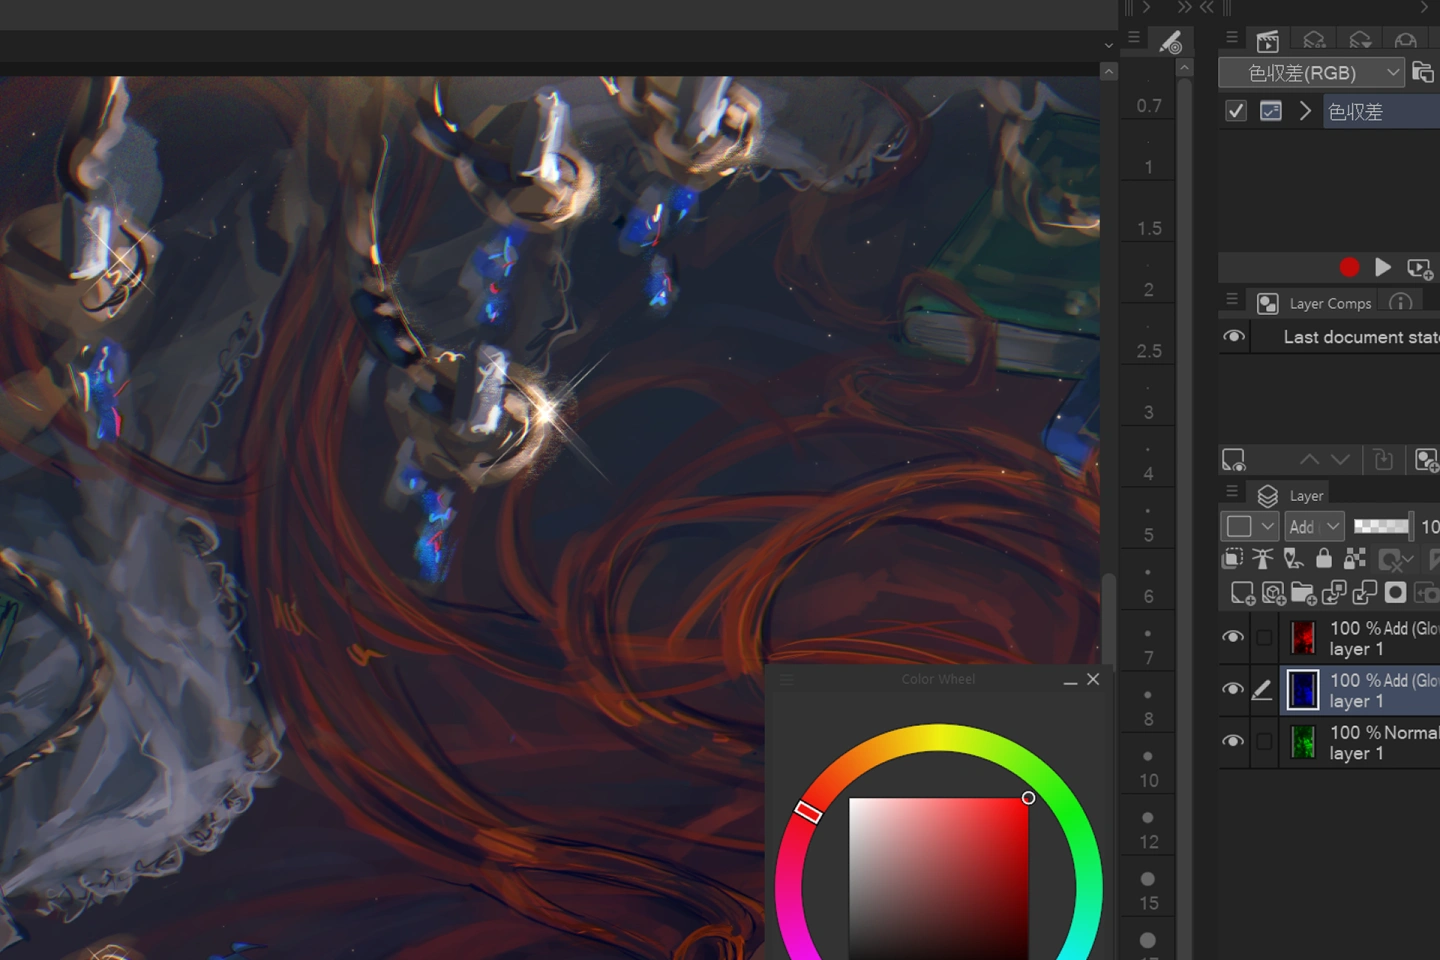Open Enable Mask dropdown icon

pos(1396,560)
